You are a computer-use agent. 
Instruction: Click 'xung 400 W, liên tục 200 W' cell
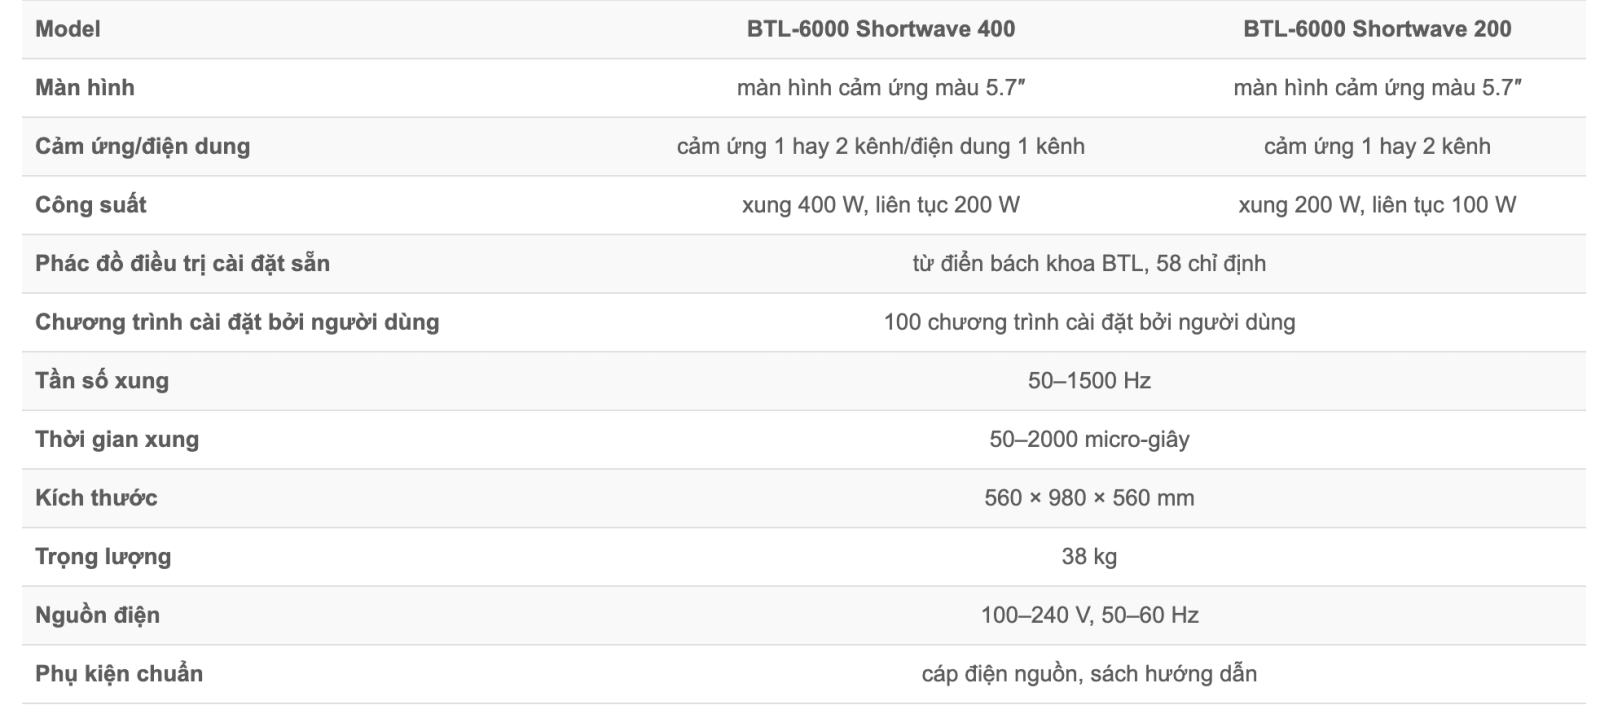880,205
